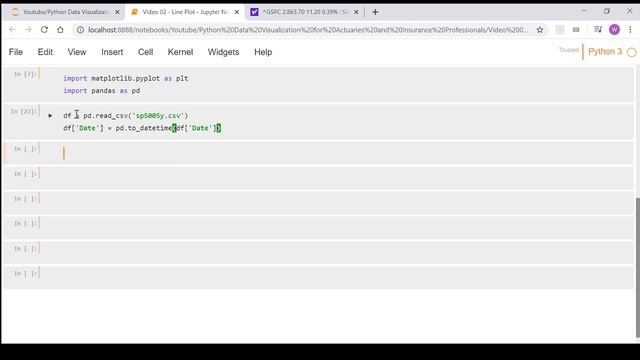640x360 pixels.
Task: Switch to the ^GSPC 2,863.70 tab
Action: pos(304,12)
